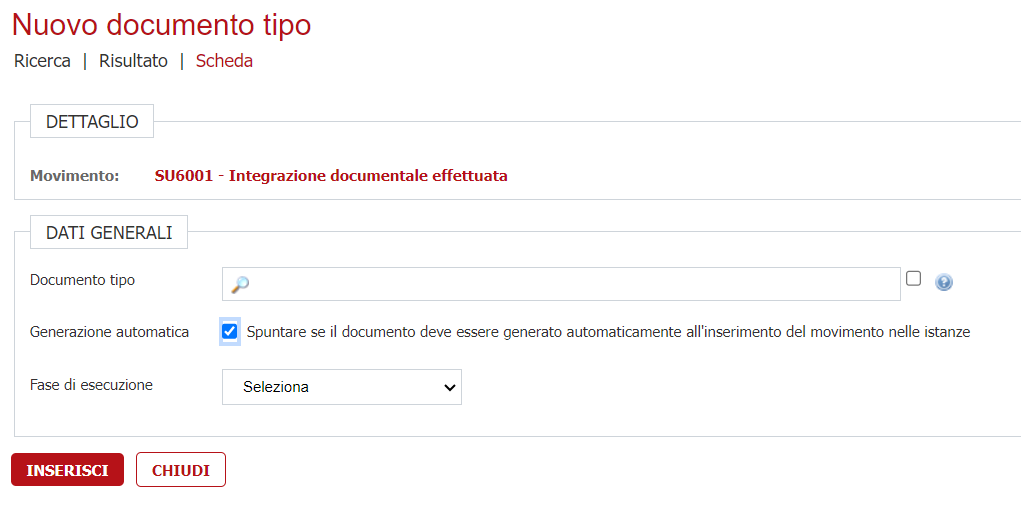The width and height of the screenshot is (1021, 525).
Task: Open the blue help question mark icon
Action: point(943,282)
